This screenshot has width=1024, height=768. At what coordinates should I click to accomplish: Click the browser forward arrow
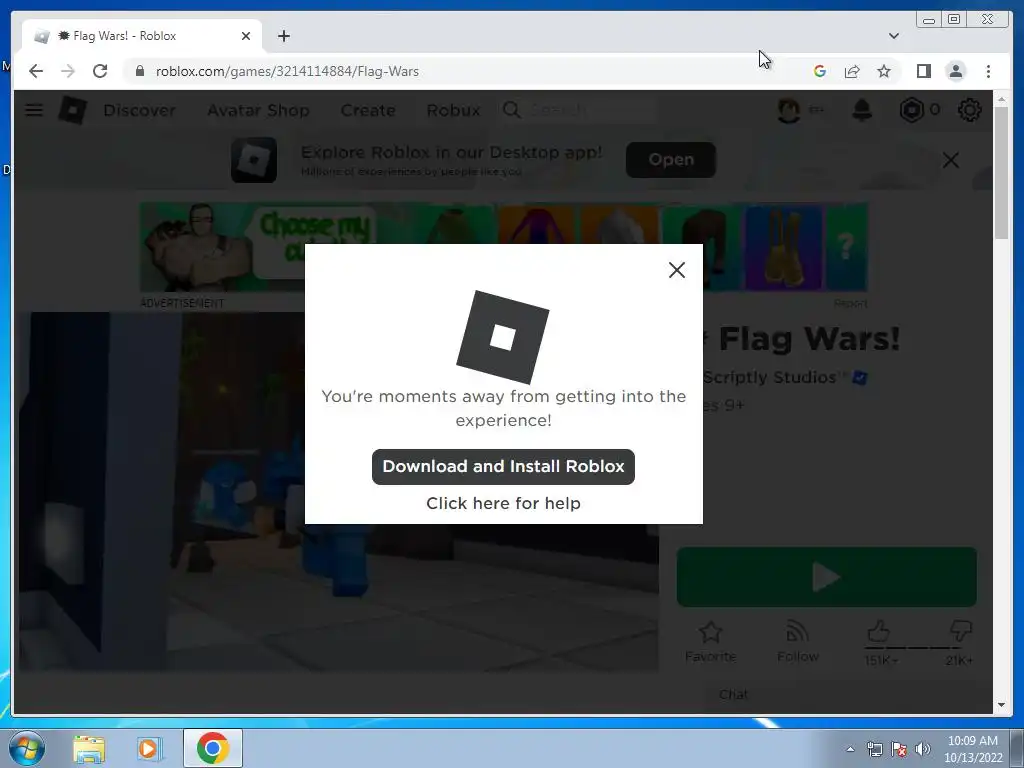(68, 71)
